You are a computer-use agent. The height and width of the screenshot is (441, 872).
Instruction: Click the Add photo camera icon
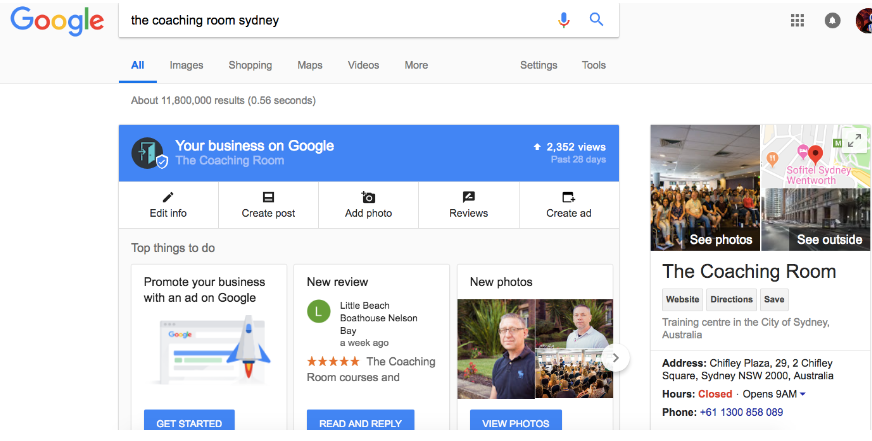tap(368, 197)
